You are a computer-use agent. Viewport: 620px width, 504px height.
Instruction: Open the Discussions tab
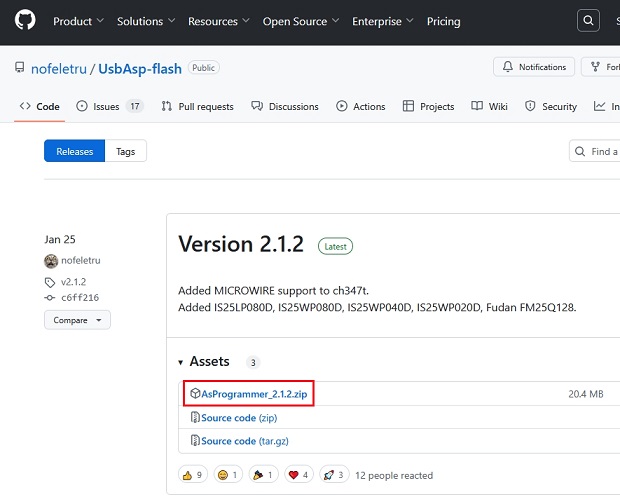pyautogui.click(x=285, y=107)
